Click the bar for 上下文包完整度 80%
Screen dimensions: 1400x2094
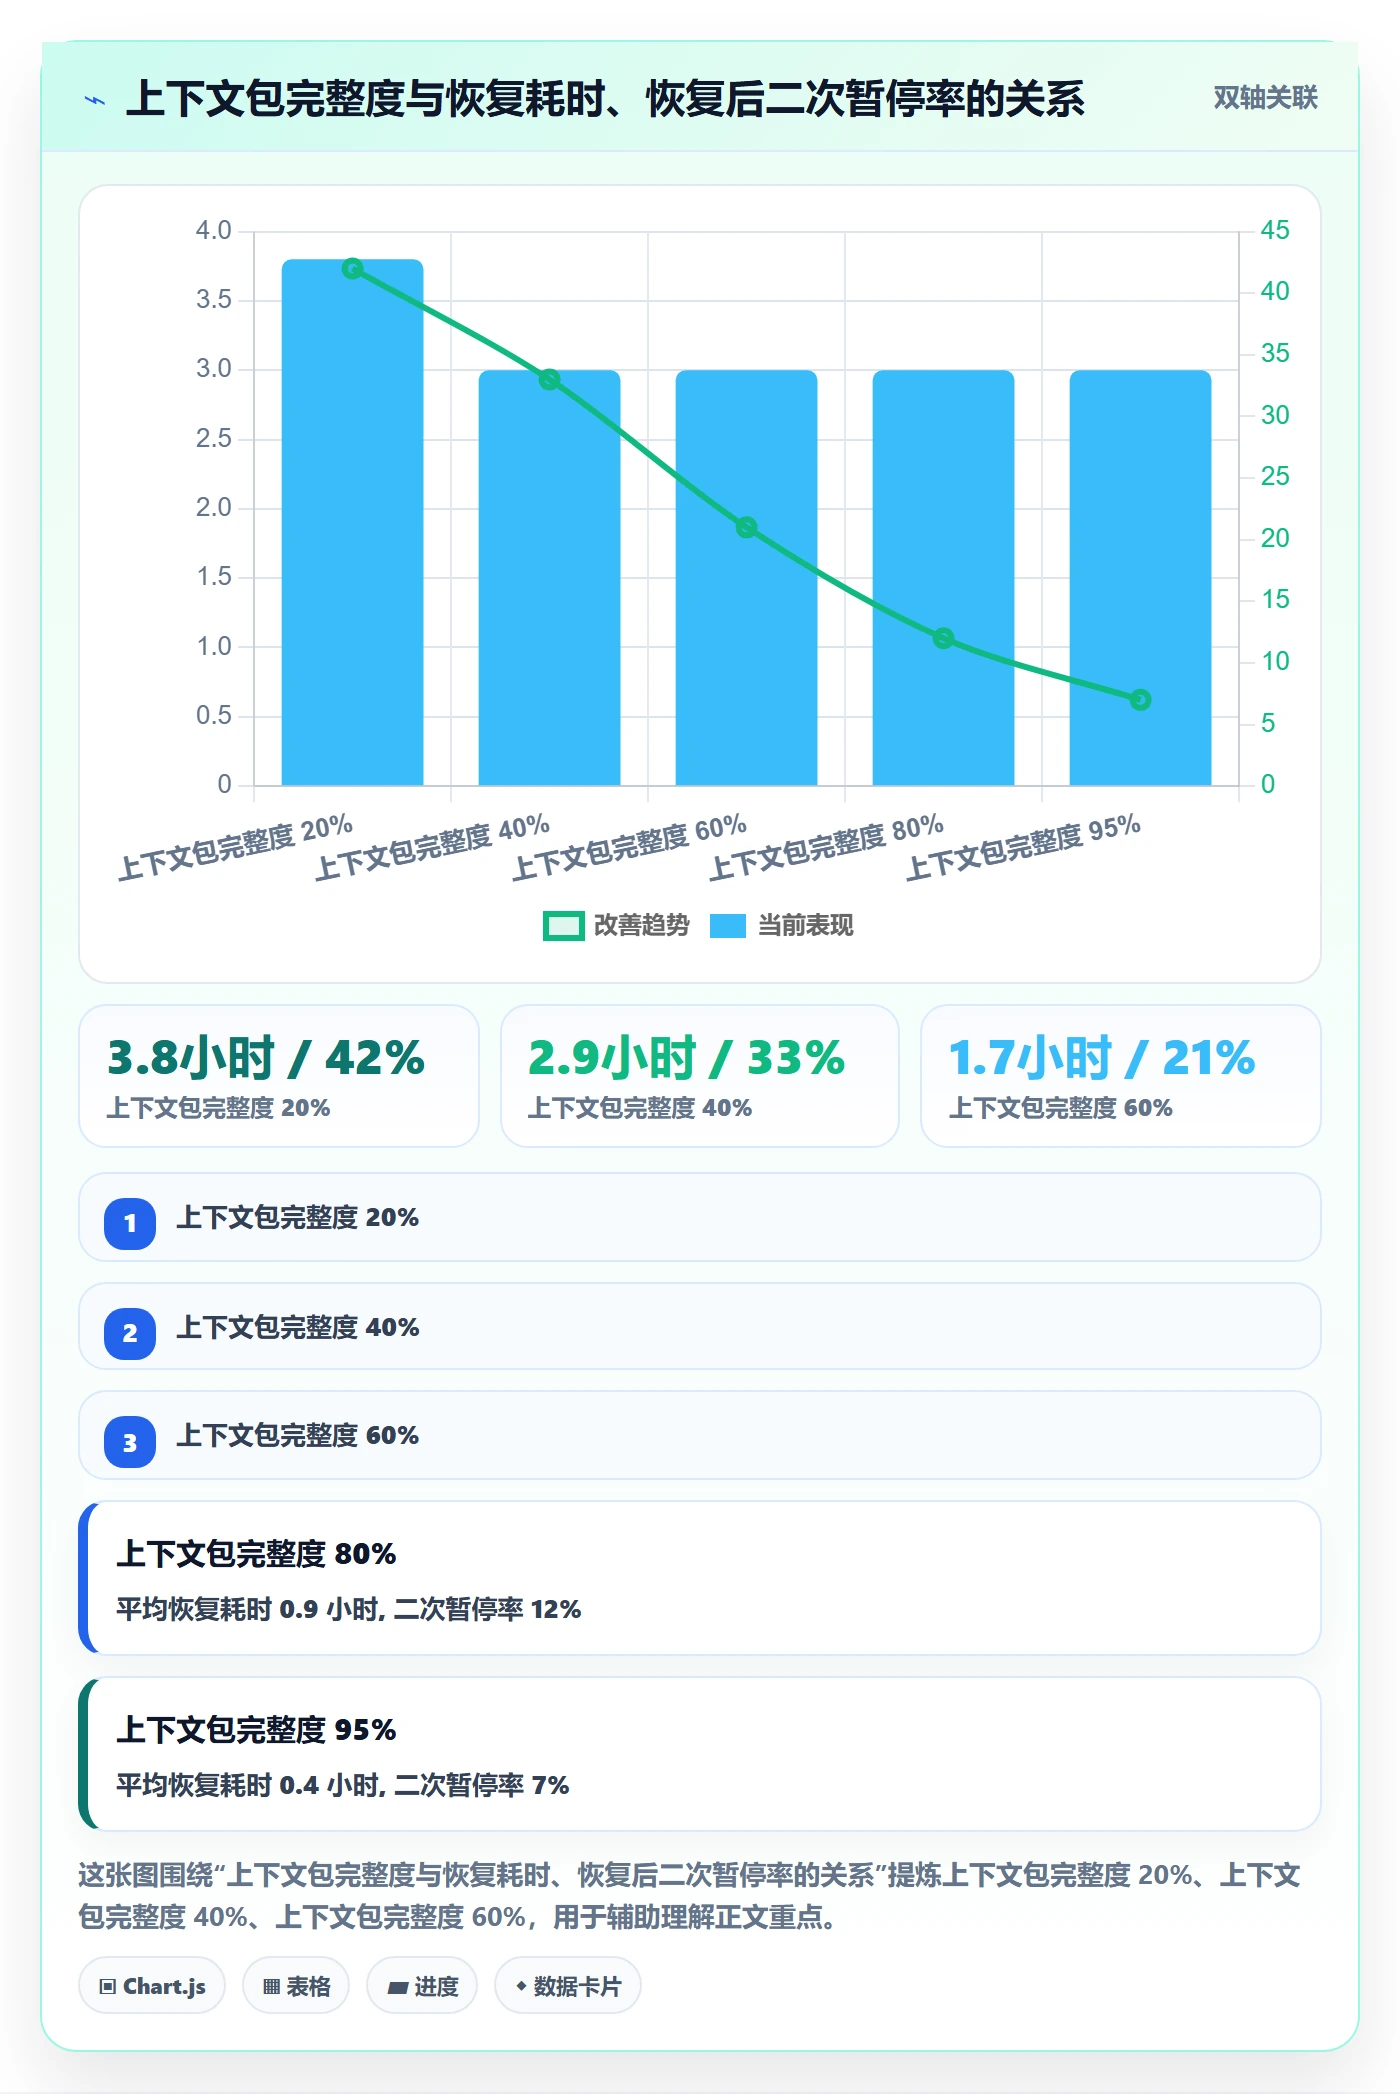pos(943,578)
